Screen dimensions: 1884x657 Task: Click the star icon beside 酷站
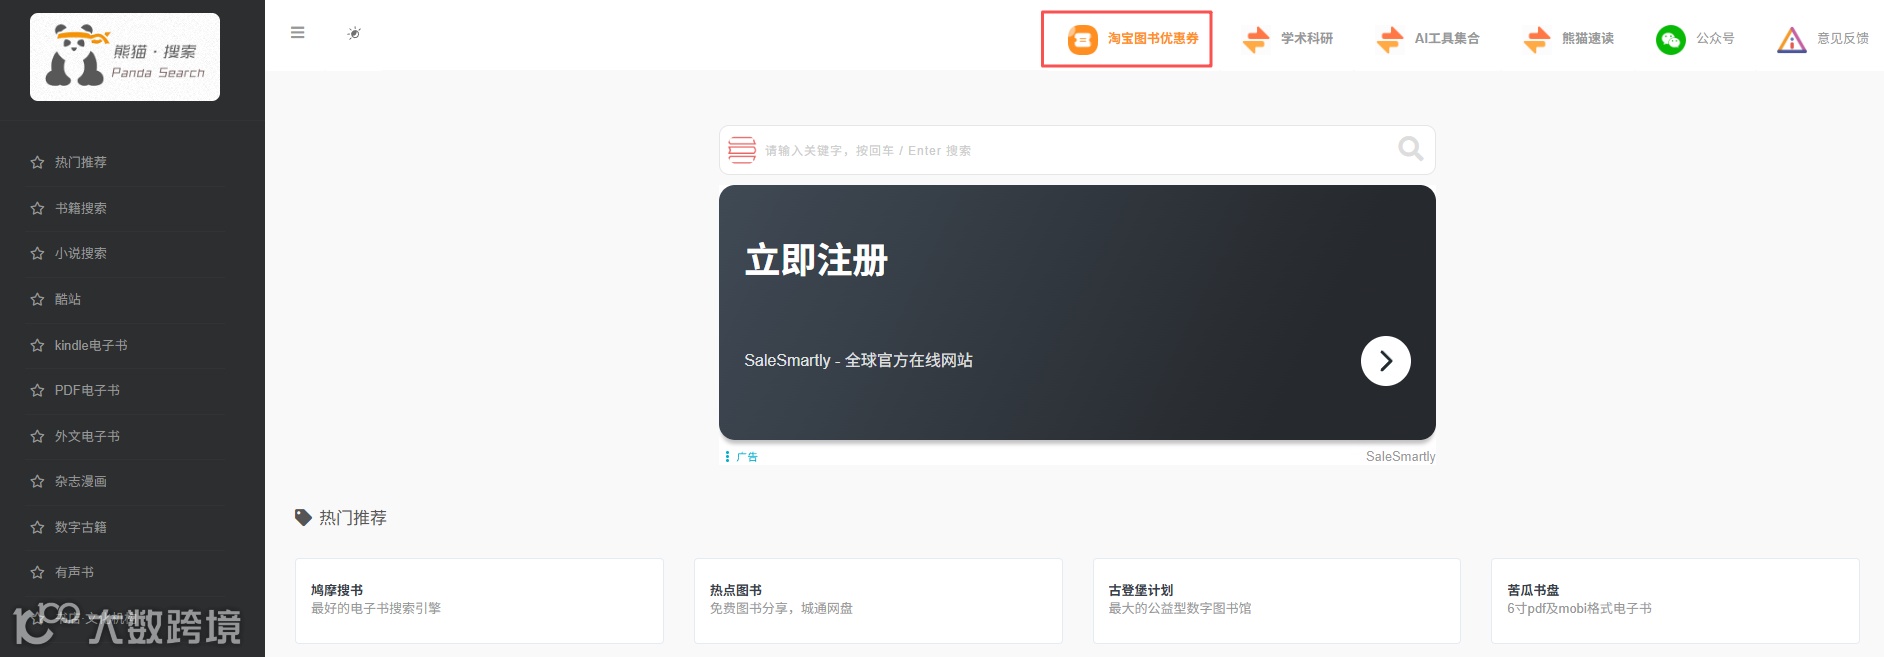37,299
